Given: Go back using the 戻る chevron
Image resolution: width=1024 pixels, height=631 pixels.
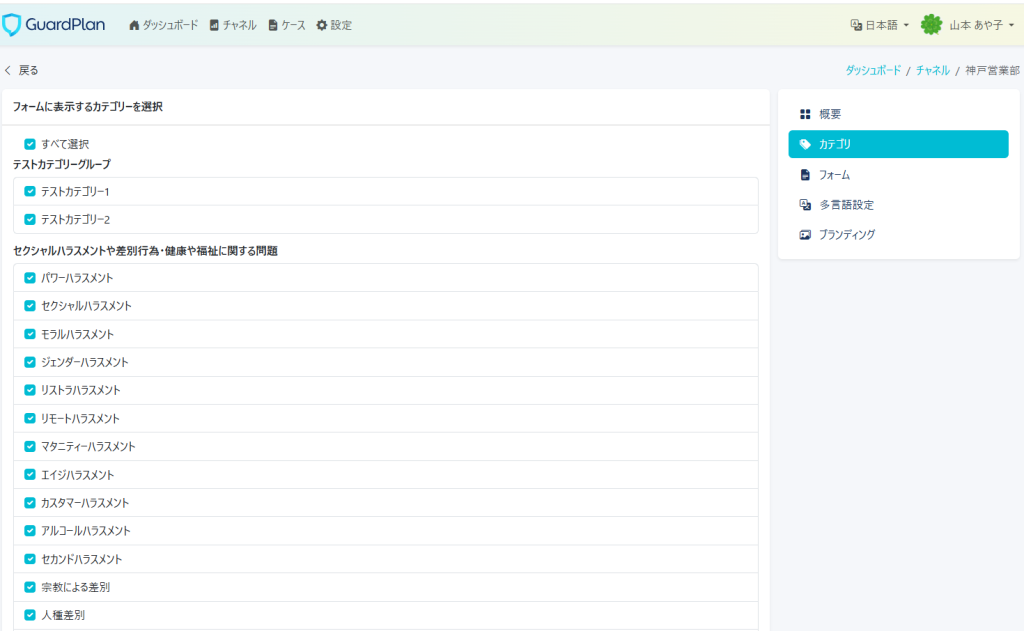Looking at the screenshot, I should (x=9, y=70).
